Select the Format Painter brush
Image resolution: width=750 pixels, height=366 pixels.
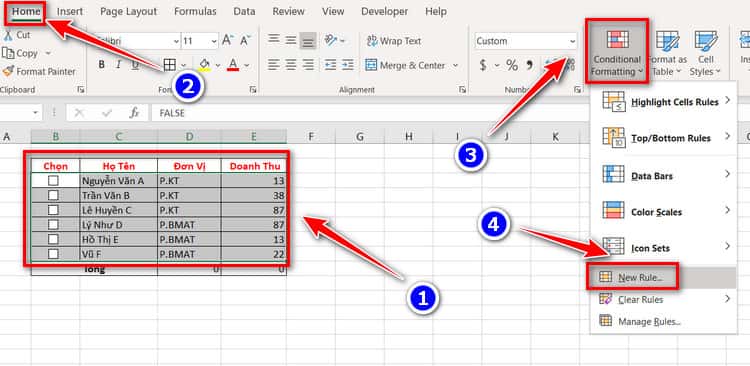(8, 71)
